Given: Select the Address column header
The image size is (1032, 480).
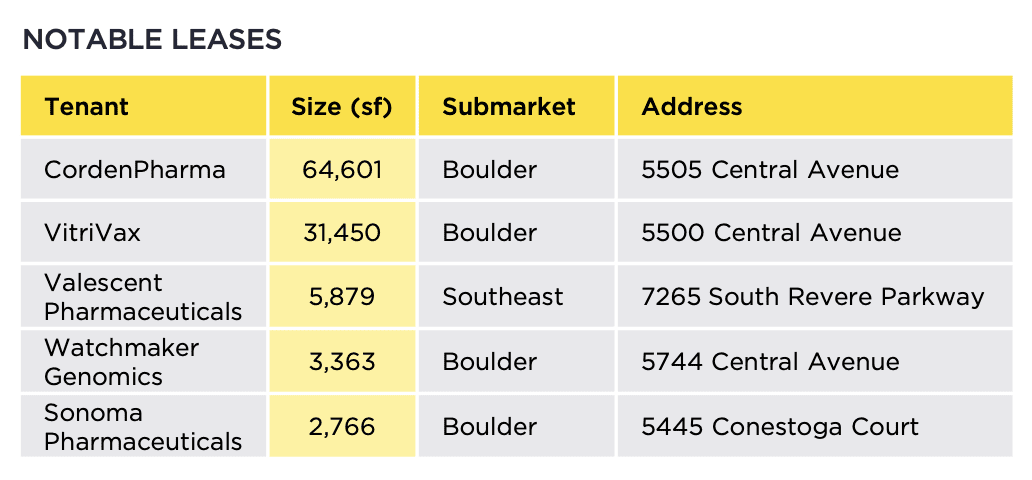Looking at the screenshot, I should pyautogui.click(x=692, y=107).
